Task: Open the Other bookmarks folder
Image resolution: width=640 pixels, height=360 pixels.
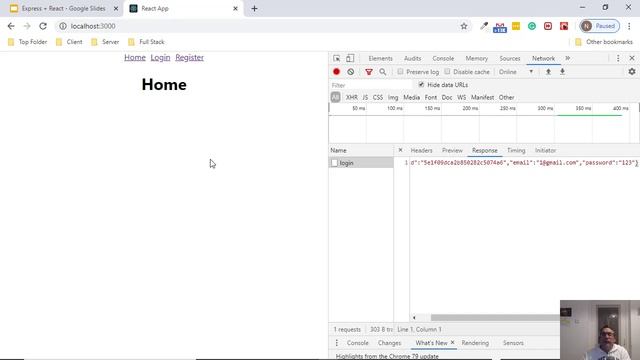Action: click(604, 42)
